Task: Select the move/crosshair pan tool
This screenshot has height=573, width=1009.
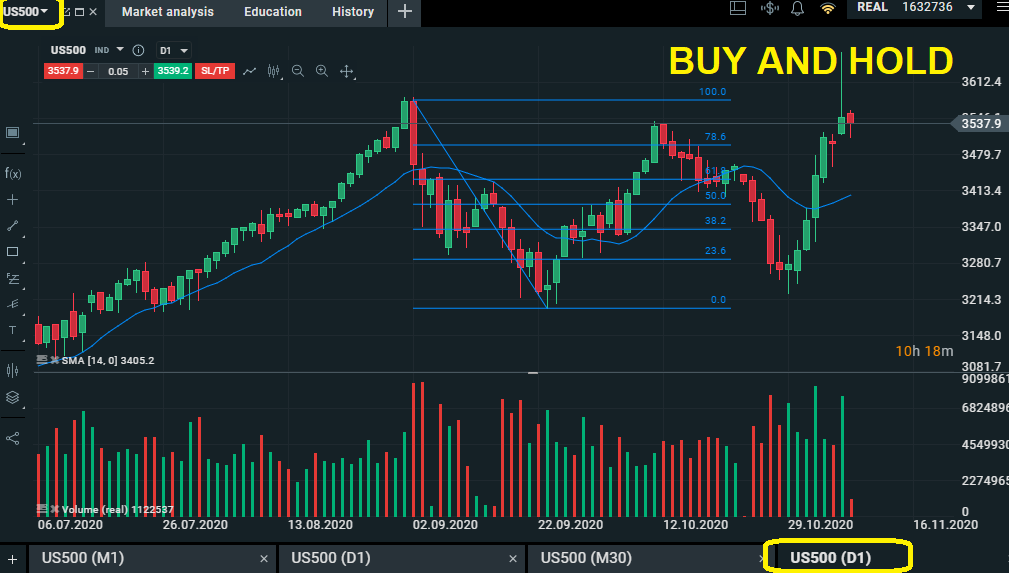Action: click(x=347, y=71)
